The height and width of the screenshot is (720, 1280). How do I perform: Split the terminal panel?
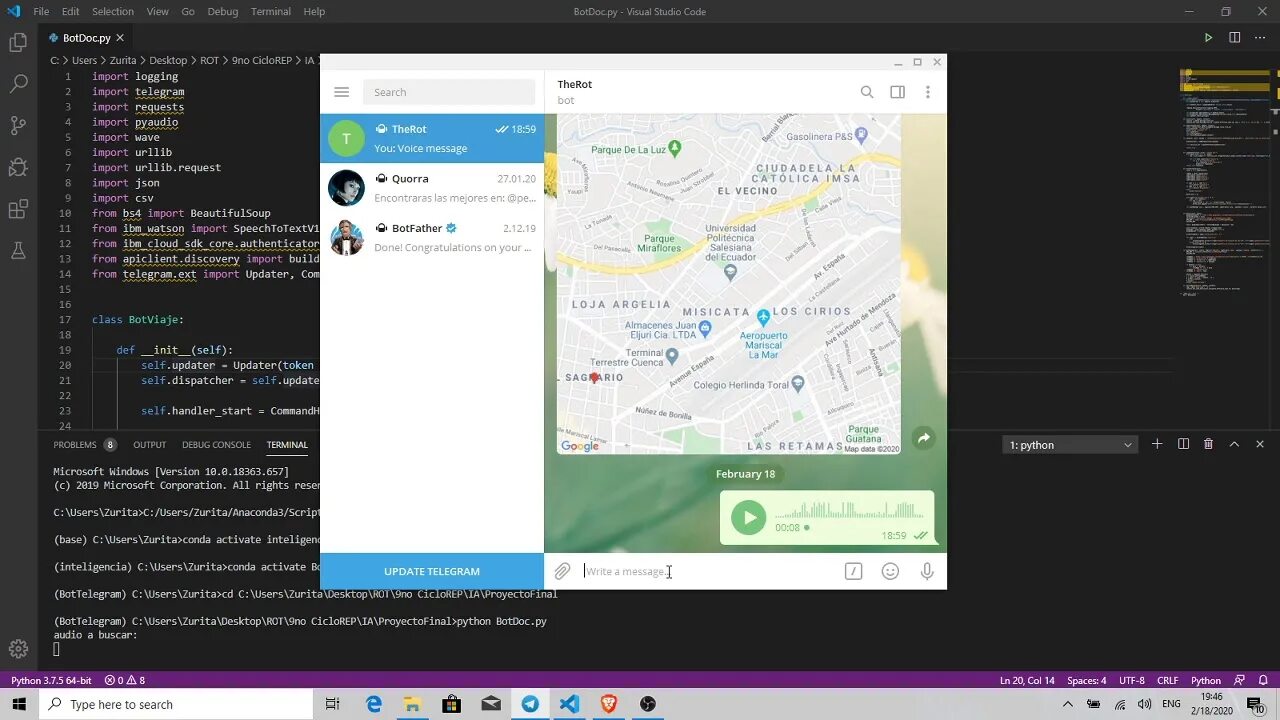coord(1183,444)
